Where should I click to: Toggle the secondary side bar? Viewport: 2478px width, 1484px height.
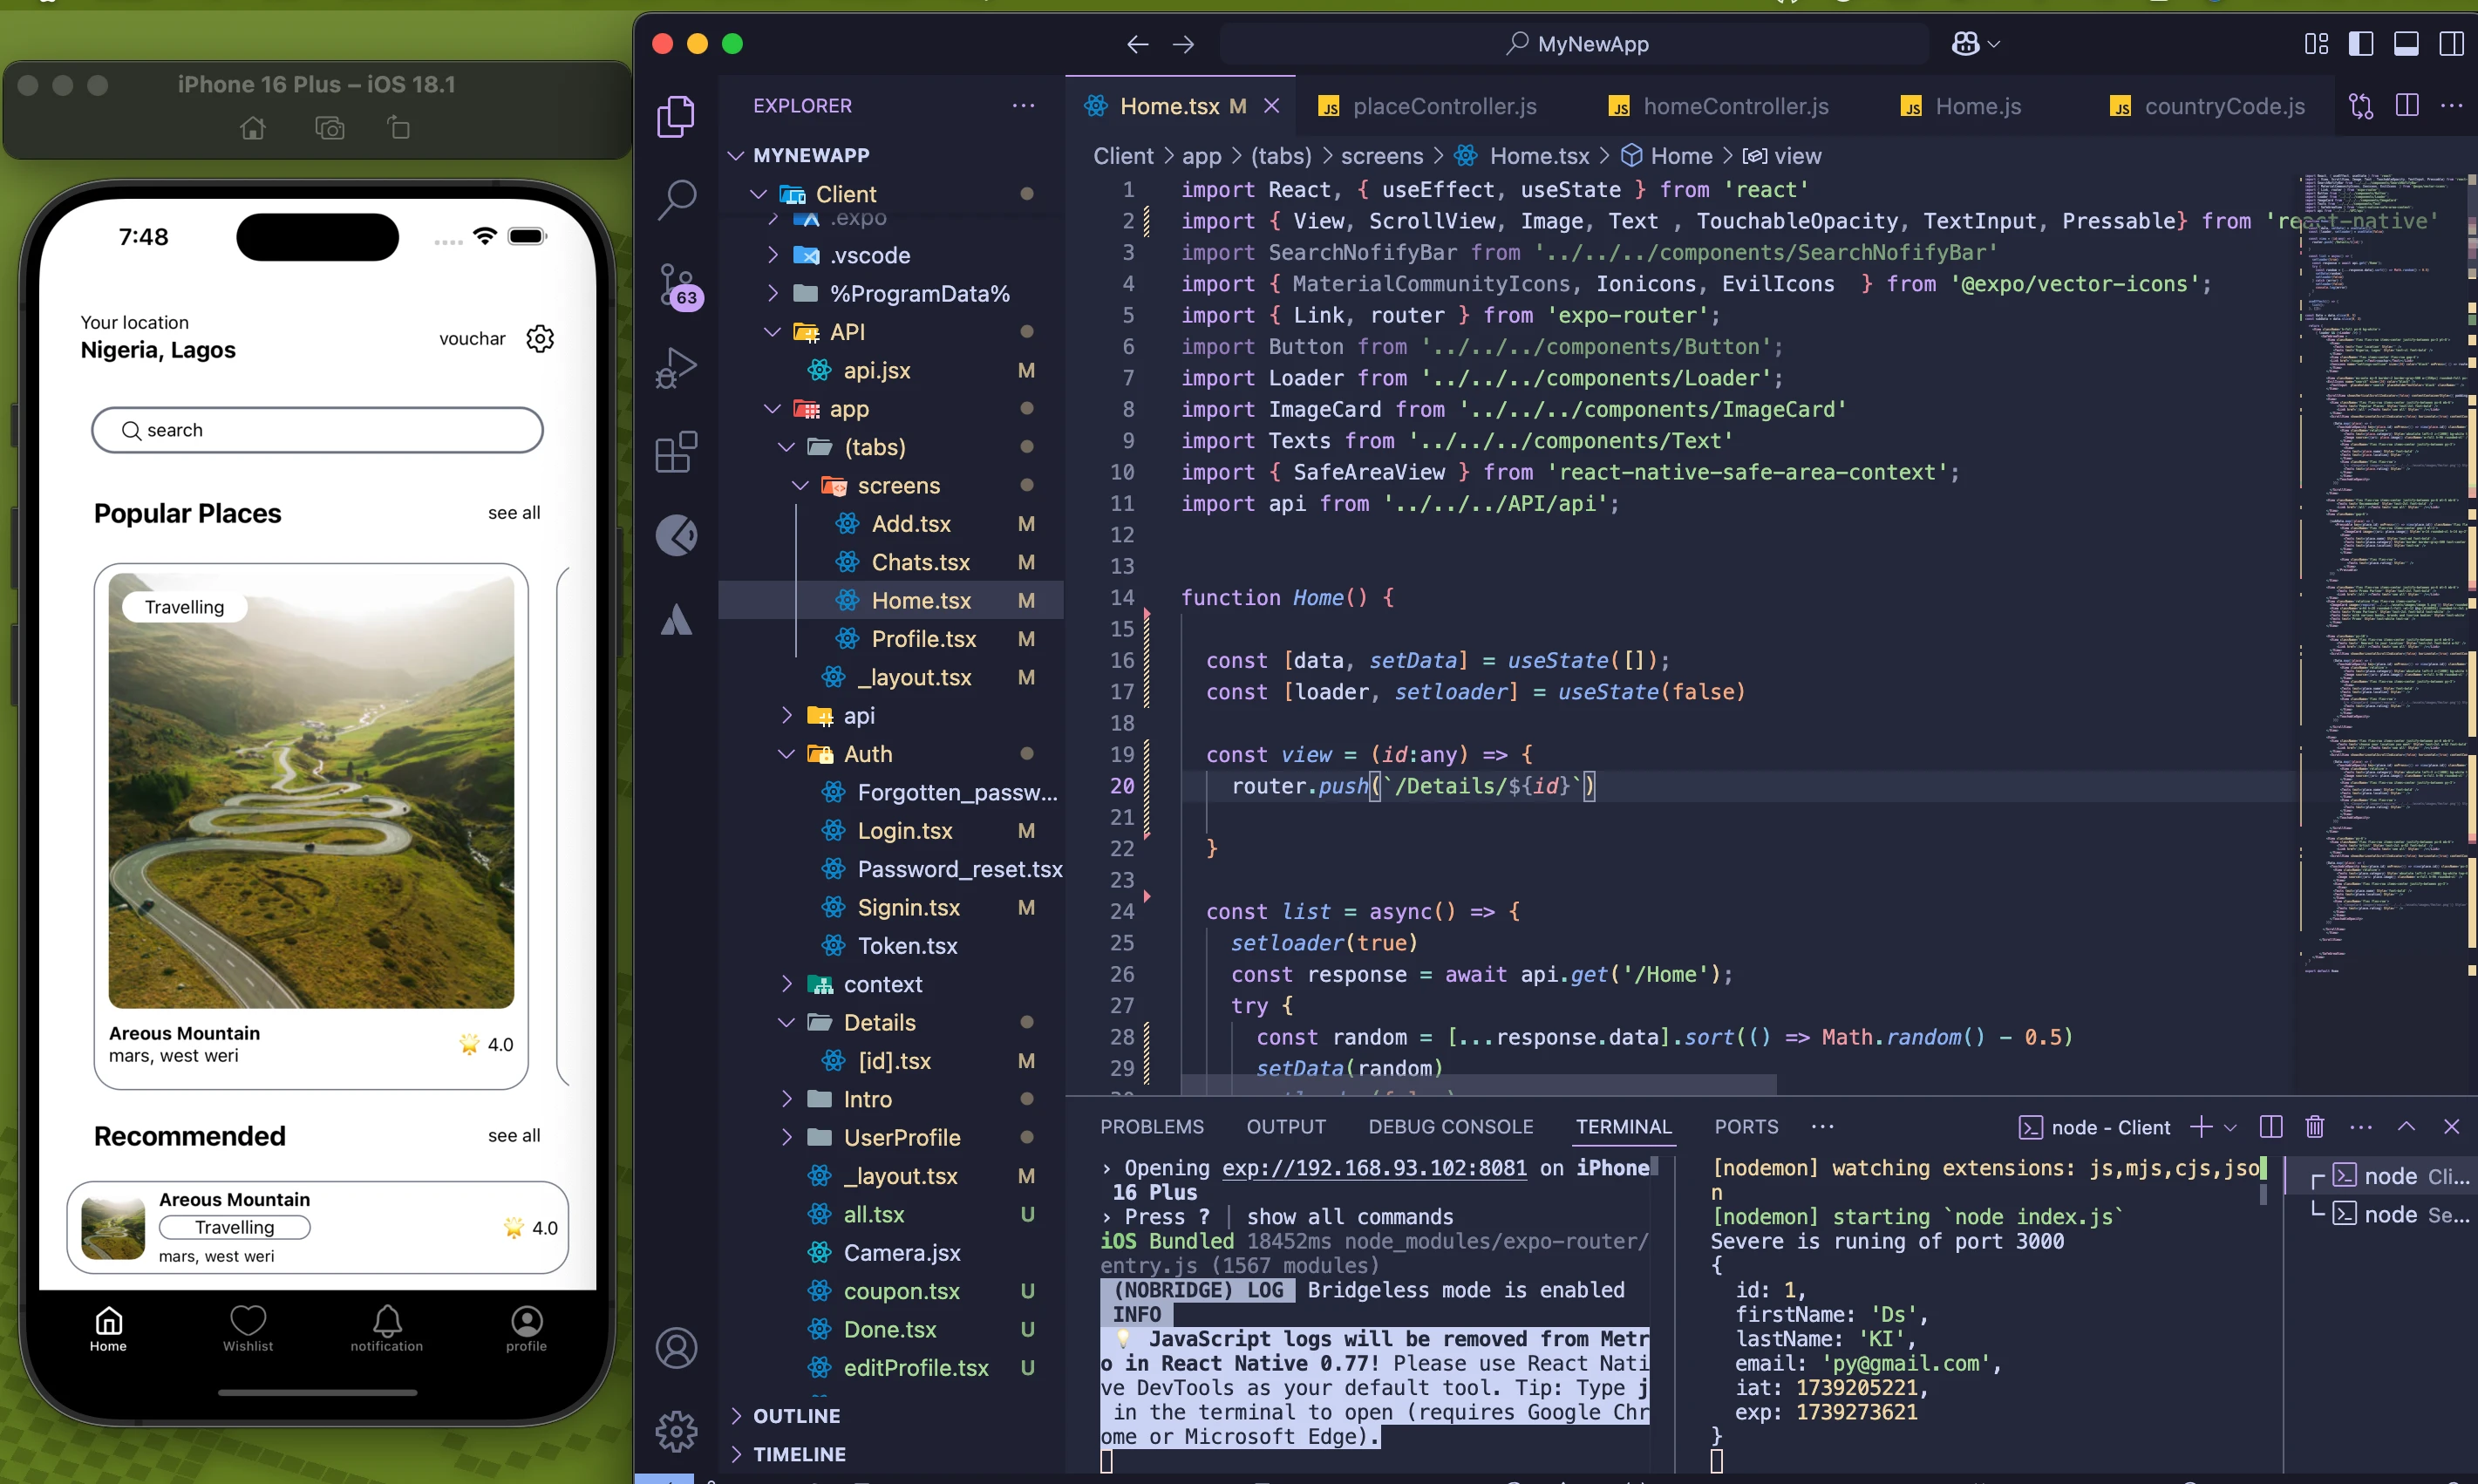(2450, 44)
